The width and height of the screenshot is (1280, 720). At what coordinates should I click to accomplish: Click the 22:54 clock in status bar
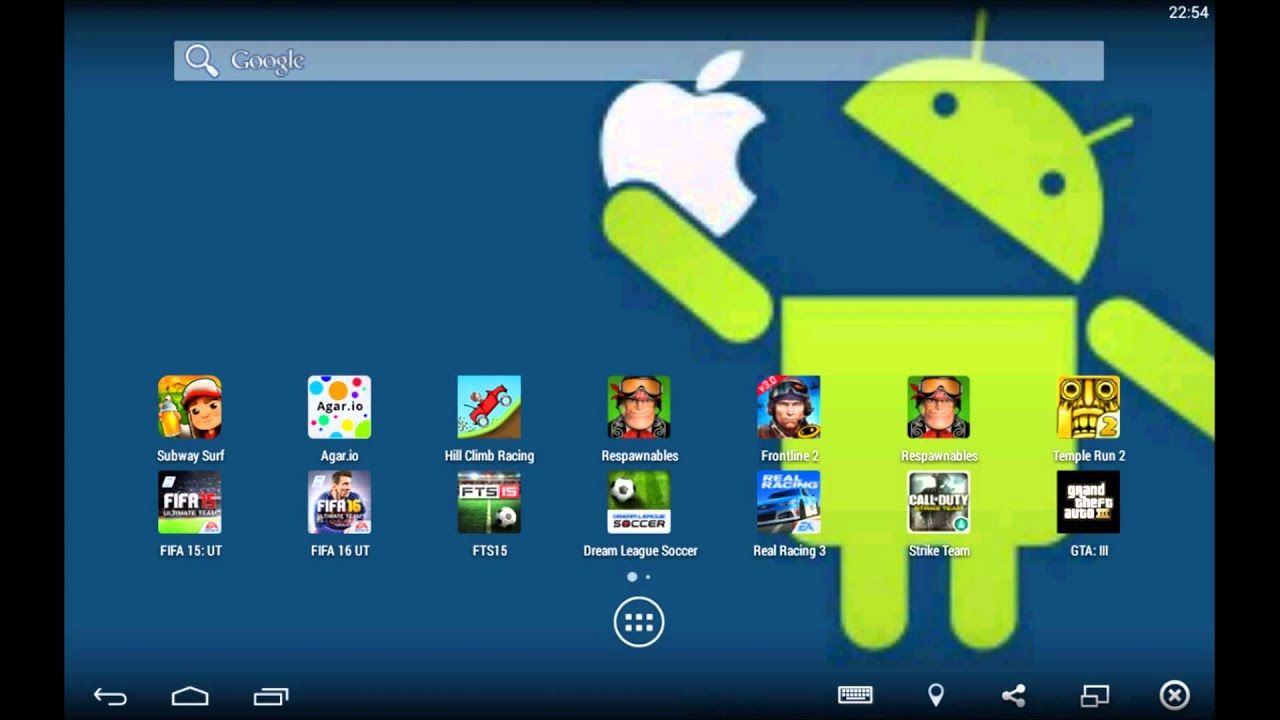1188,12
